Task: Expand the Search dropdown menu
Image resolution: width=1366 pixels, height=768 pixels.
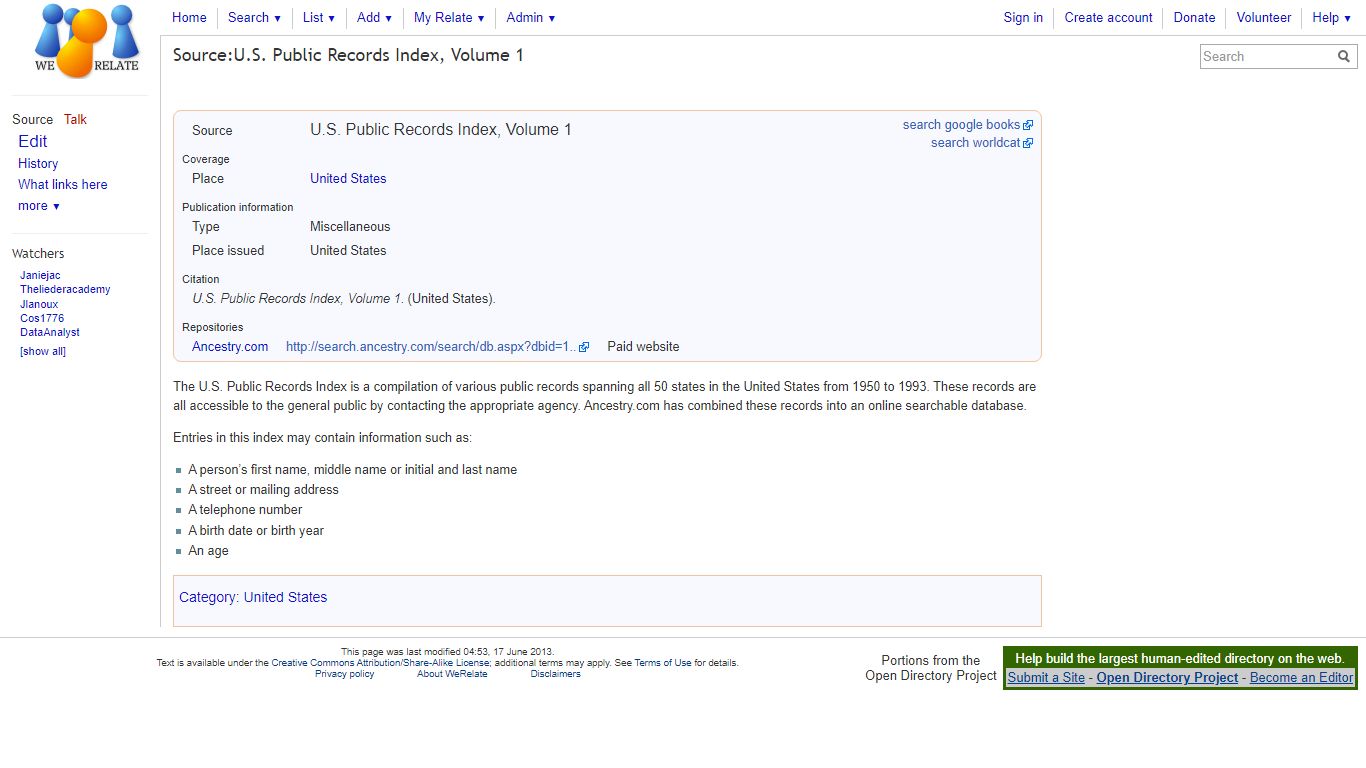Action: [x=254, y=17]
